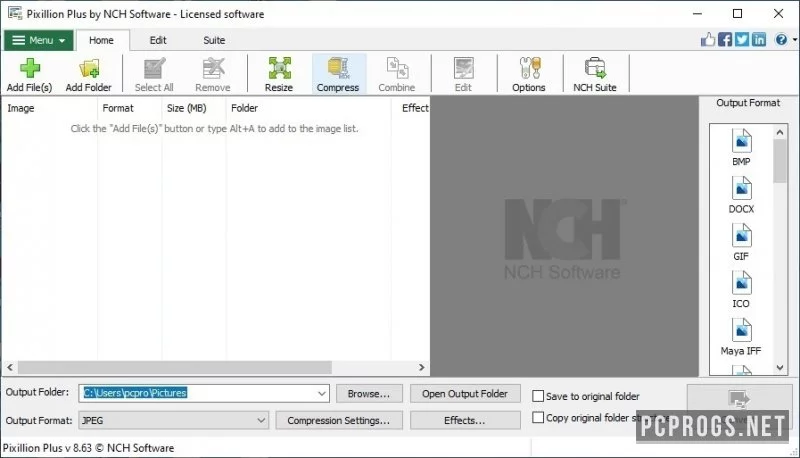Click the Output Format list scroll down arrow
800x458 pixels.
780,367
